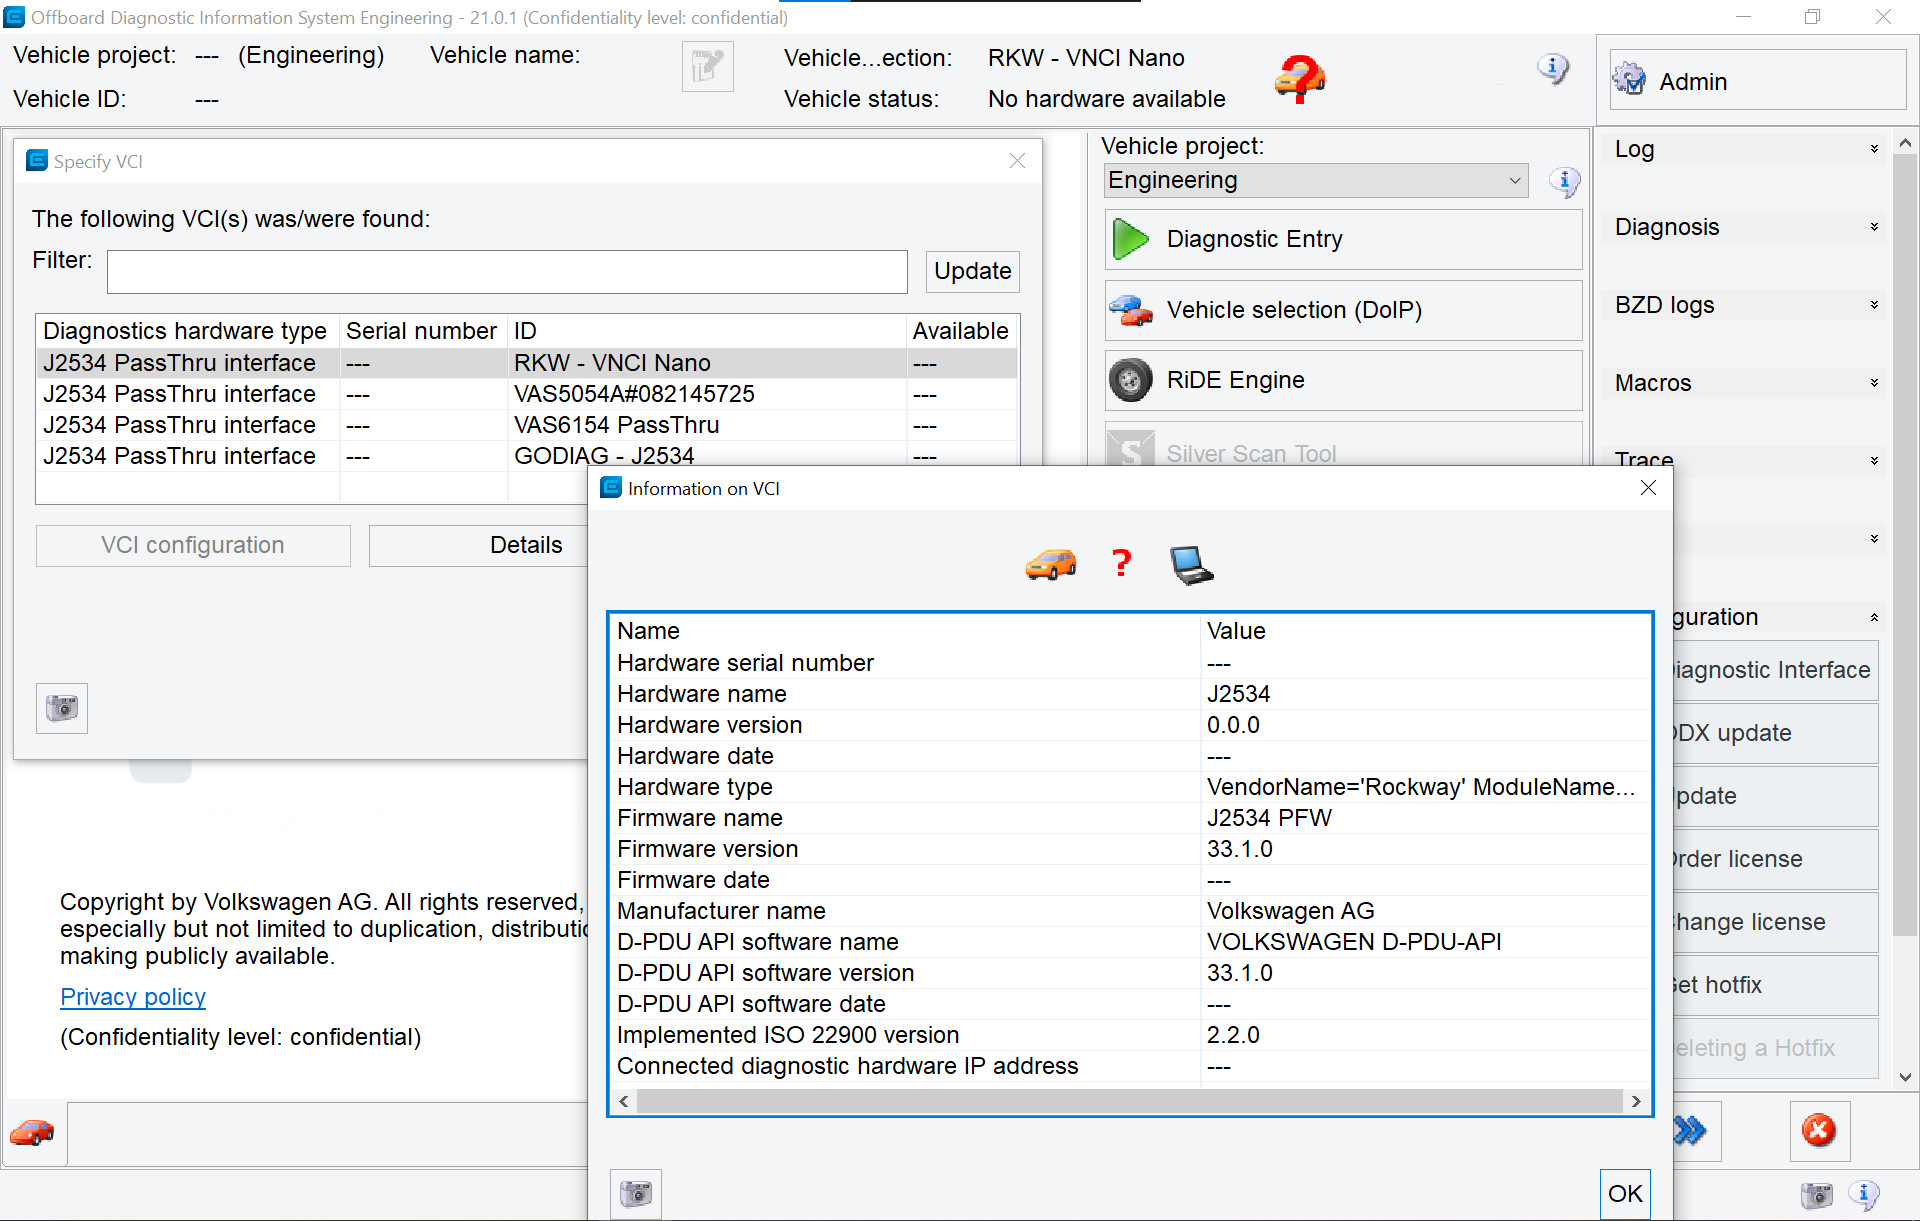Click the bottom-right status bar camera icon
The image size is (1920, 1221).
(1817, 1195)
